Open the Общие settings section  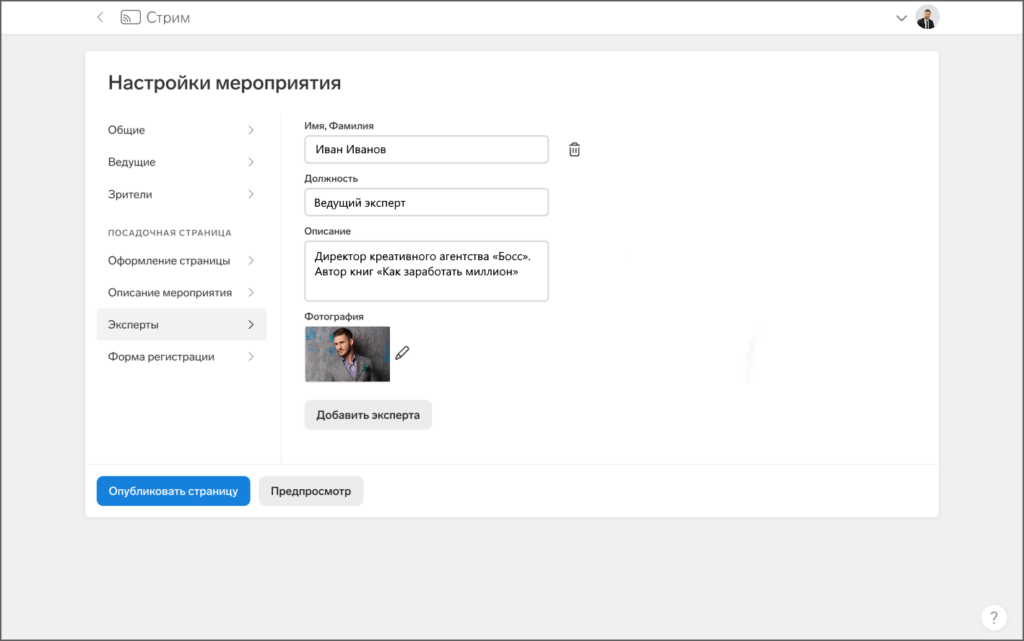(x=182, y=130)
